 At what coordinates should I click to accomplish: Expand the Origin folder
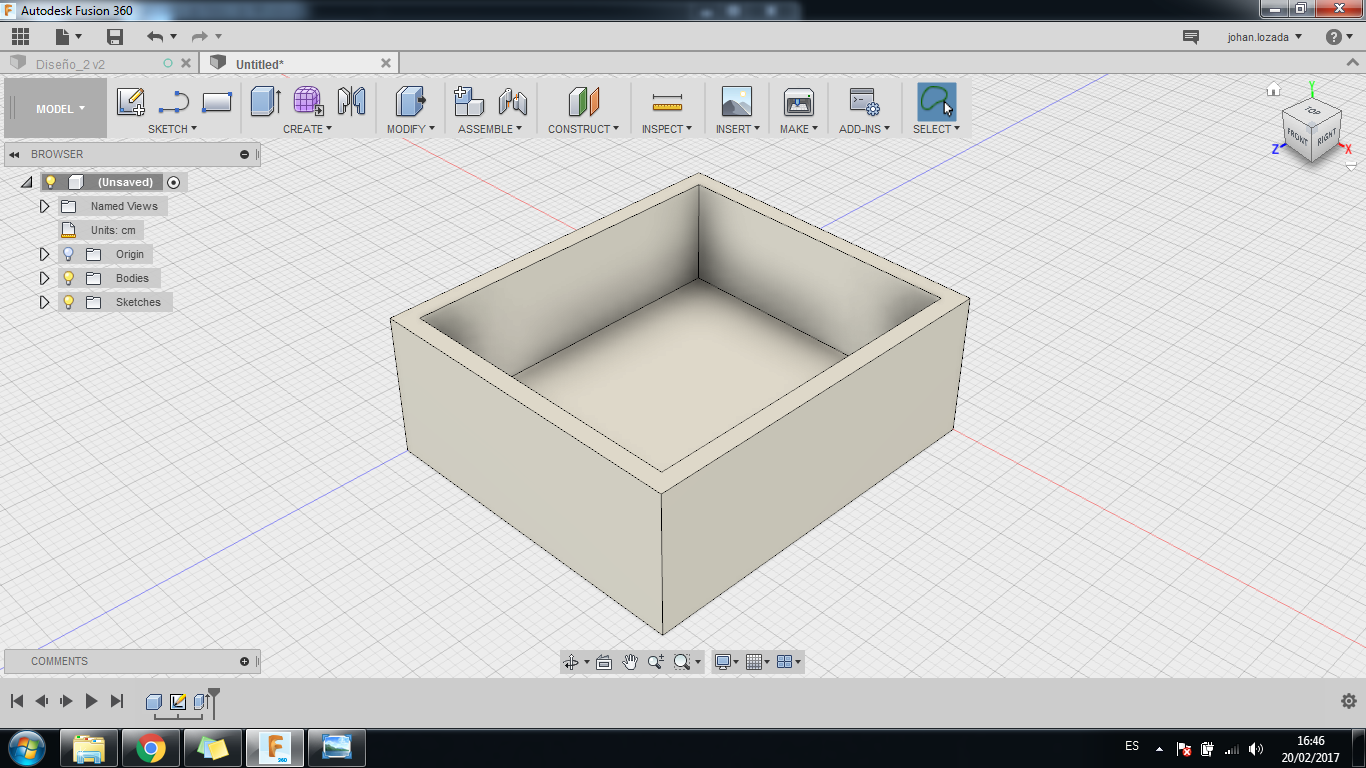[x=44, y=254]
